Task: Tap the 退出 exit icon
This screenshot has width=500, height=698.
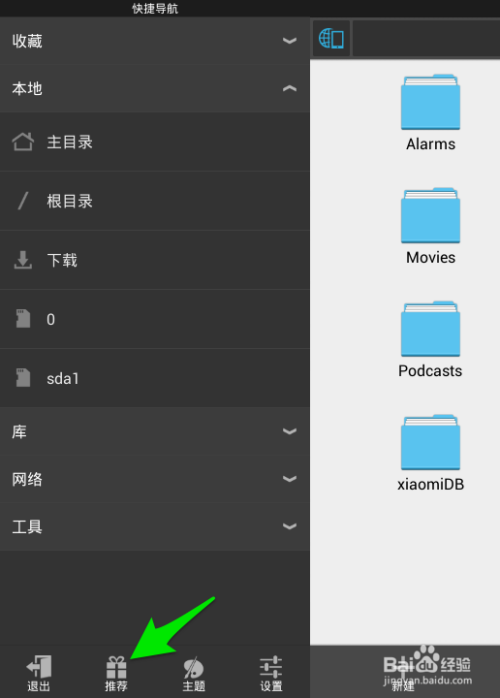Action: 39,666
